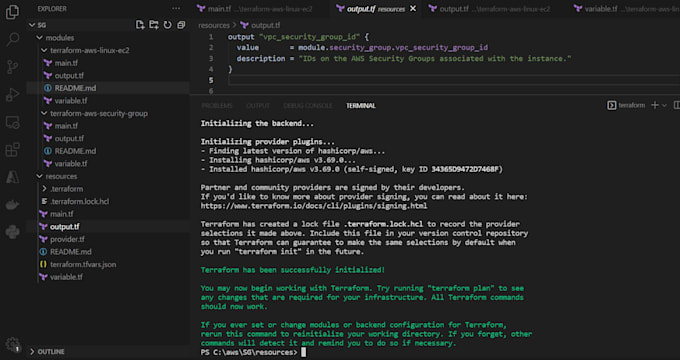Open the Source Control view

click(12, 66)
